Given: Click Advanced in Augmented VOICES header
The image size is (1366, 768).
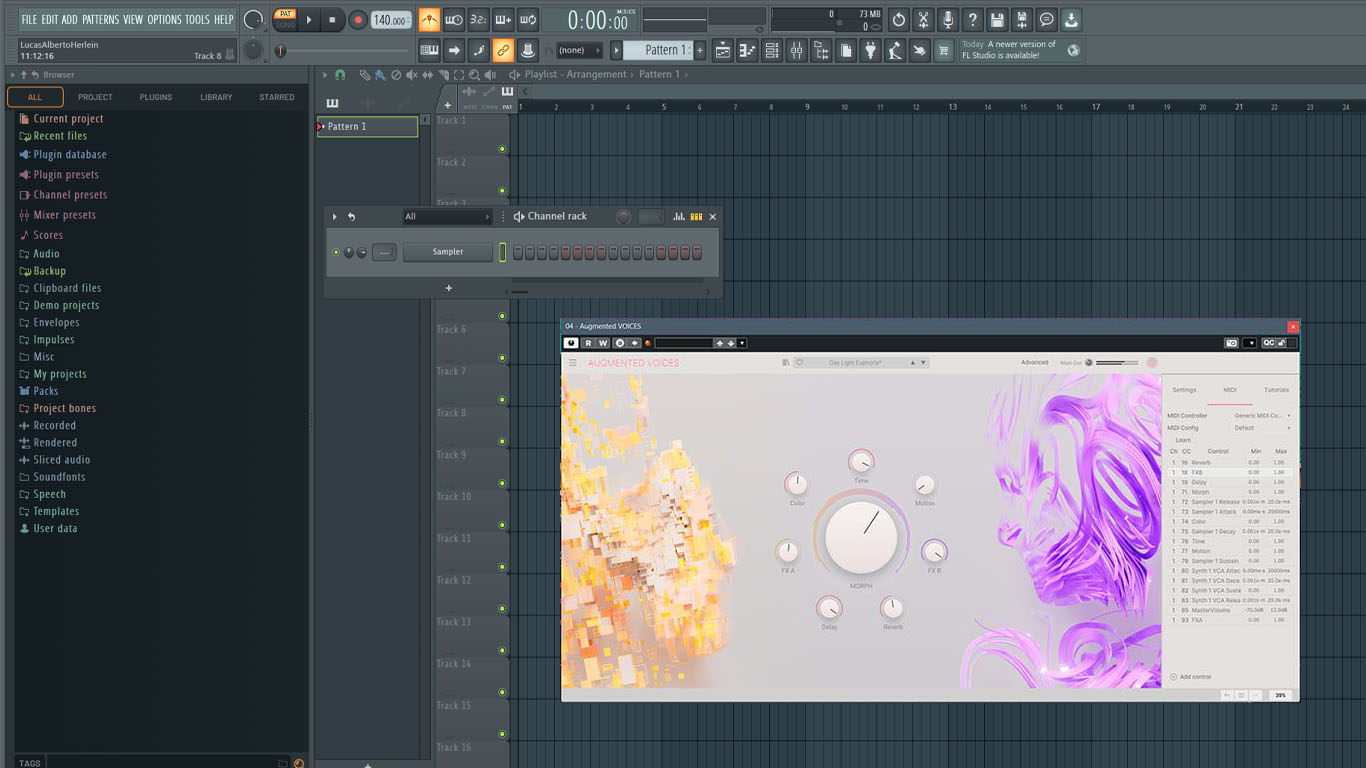Looking at the screenshot, I should click(1034, 363).
